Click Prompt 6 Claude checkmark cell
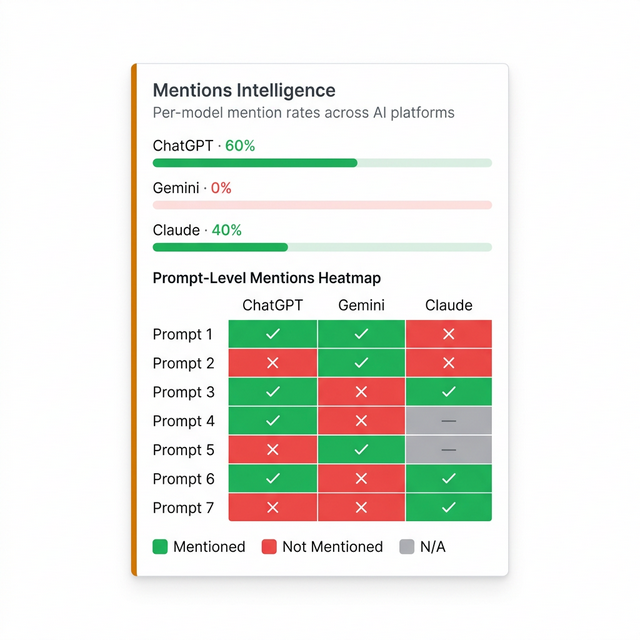The image size is (640, 640). tap(449, 479)
